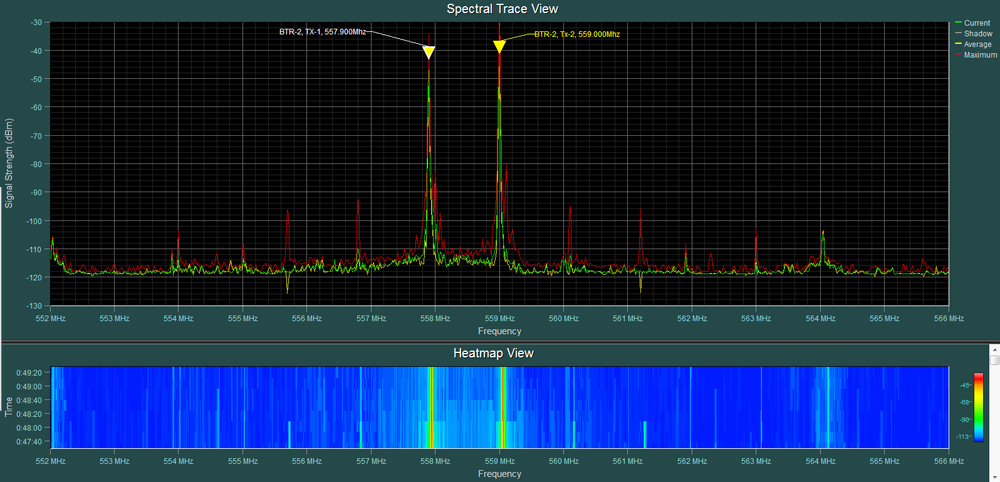Click the 'Signal Strength (dBm)' axis label
Image resolution: width=1000 pixels, height=482 pixels.
pyautogui.click(x=9, y=163)
